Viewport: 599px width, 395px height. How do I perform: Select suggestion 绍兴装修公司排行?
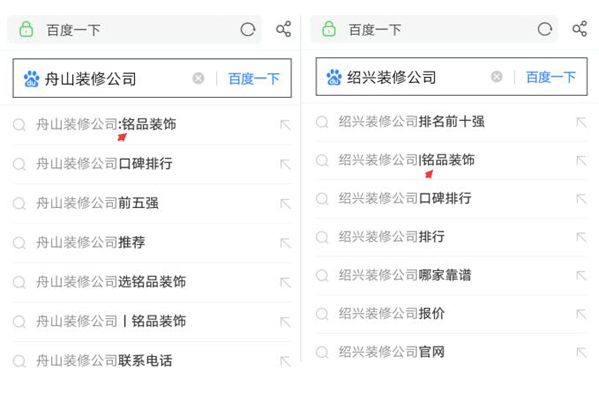[452, 237]
